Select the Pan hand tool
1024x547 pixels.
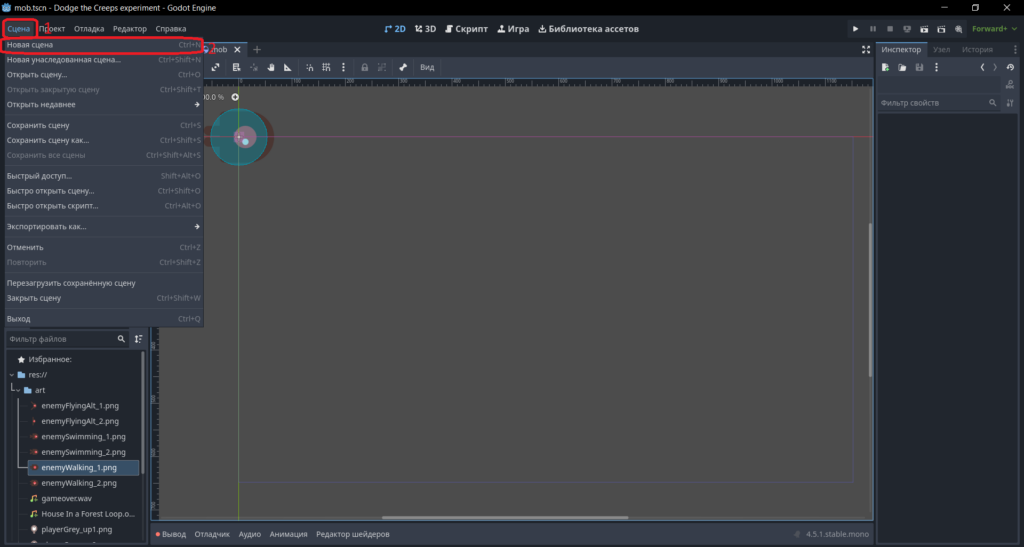[270, 67]
